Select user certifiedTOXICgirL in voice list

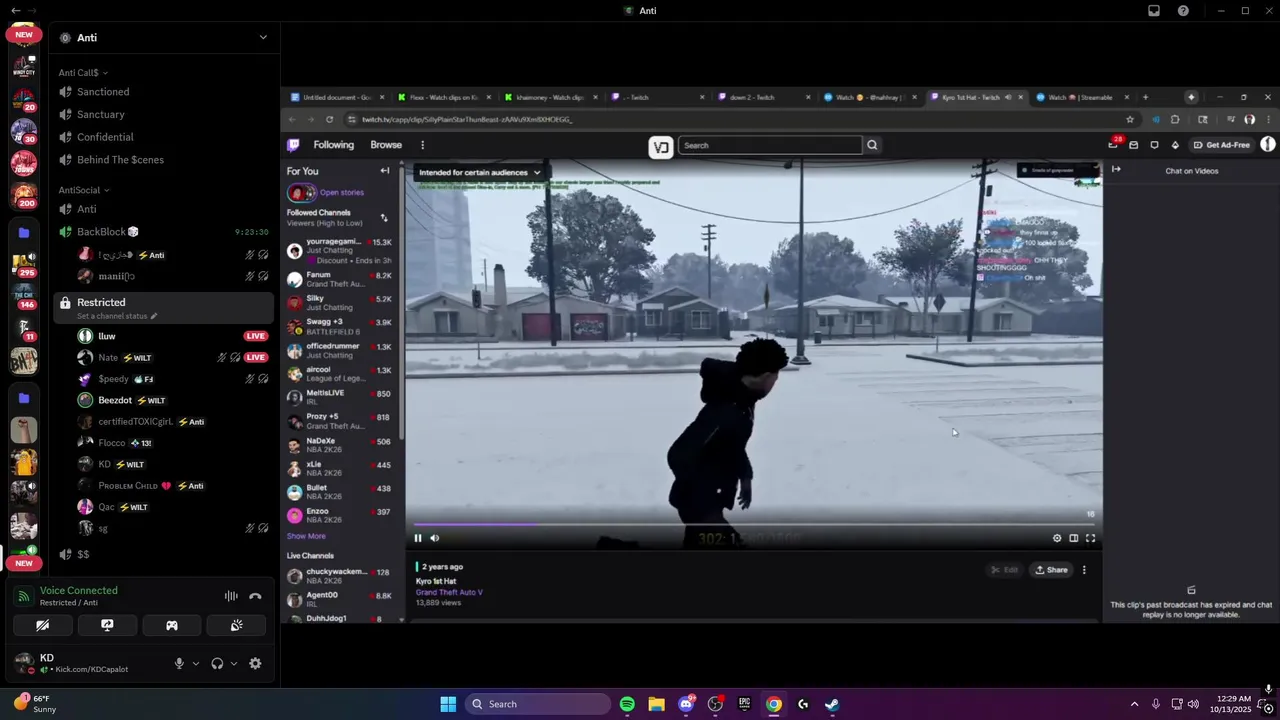pyautogui.click(x=135, y=422)
